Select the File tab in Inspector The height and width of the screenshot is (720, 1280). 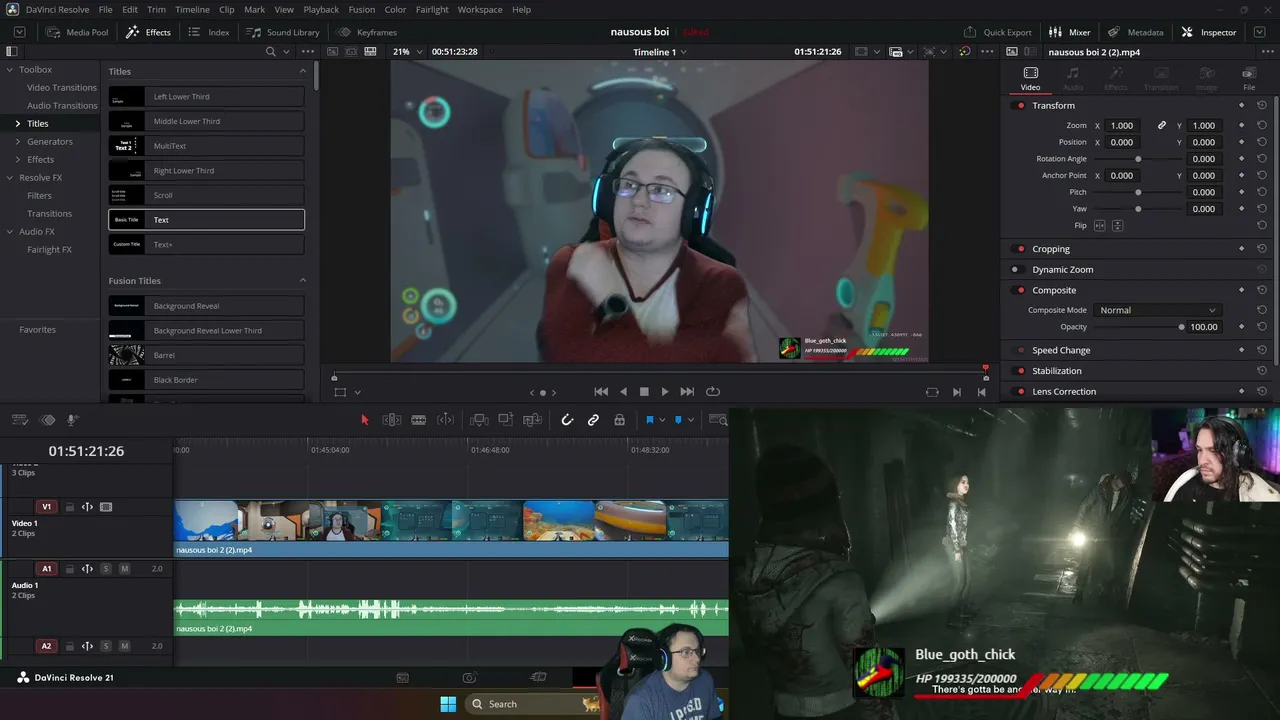tap(1249, 78)
